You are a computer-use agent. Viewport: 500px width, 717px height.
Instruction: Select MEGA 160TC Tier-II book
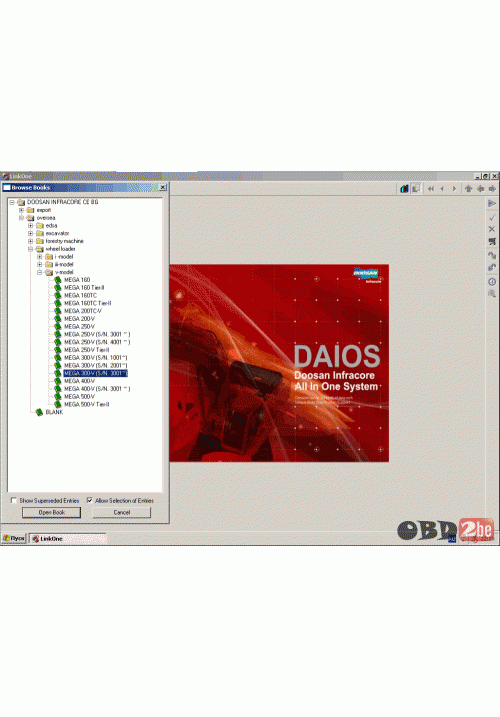(x=88, y=303)
